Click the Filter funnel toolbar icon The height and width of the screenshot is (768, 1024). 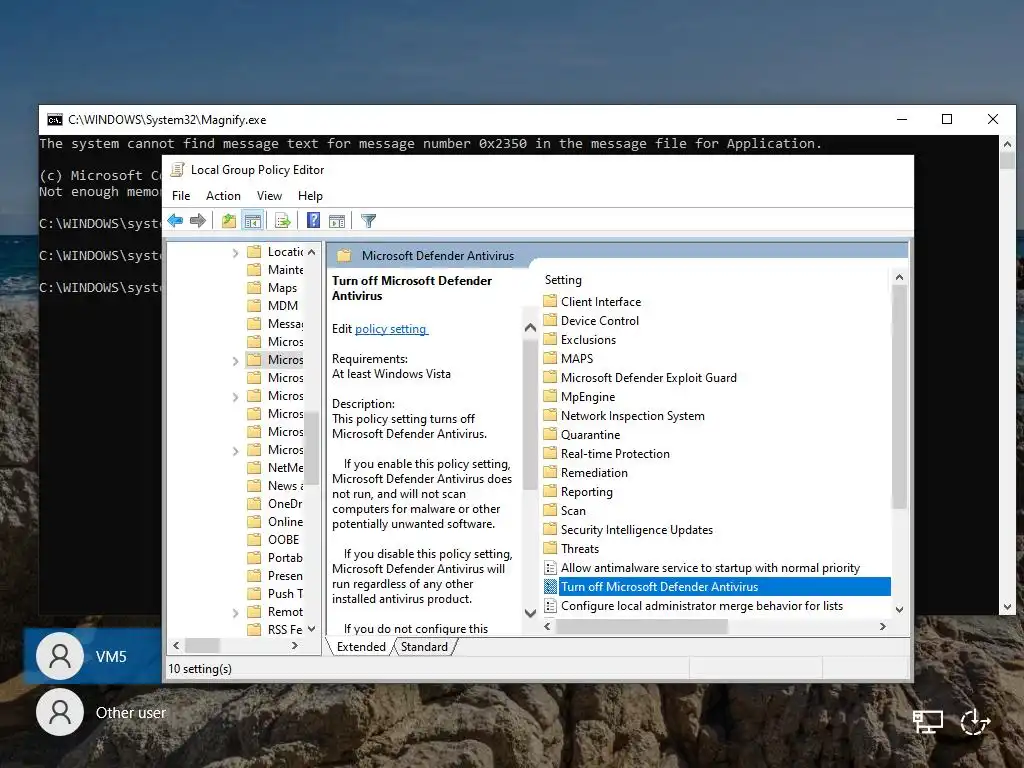coord(368,221)
